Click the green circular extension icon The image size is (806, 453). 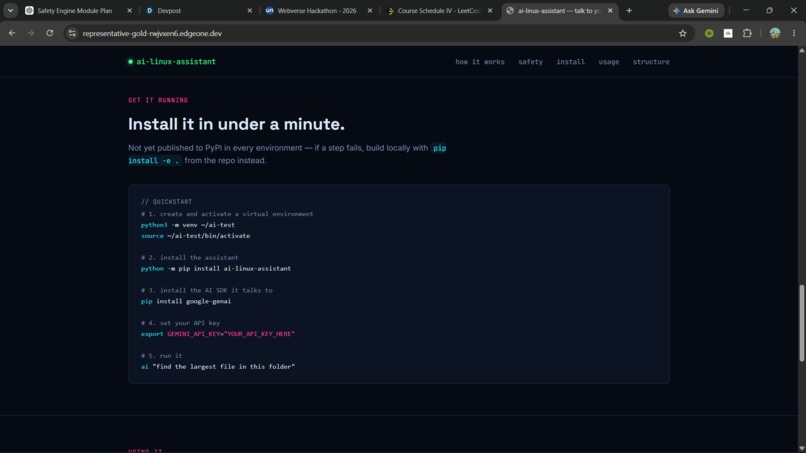point(709,33)
